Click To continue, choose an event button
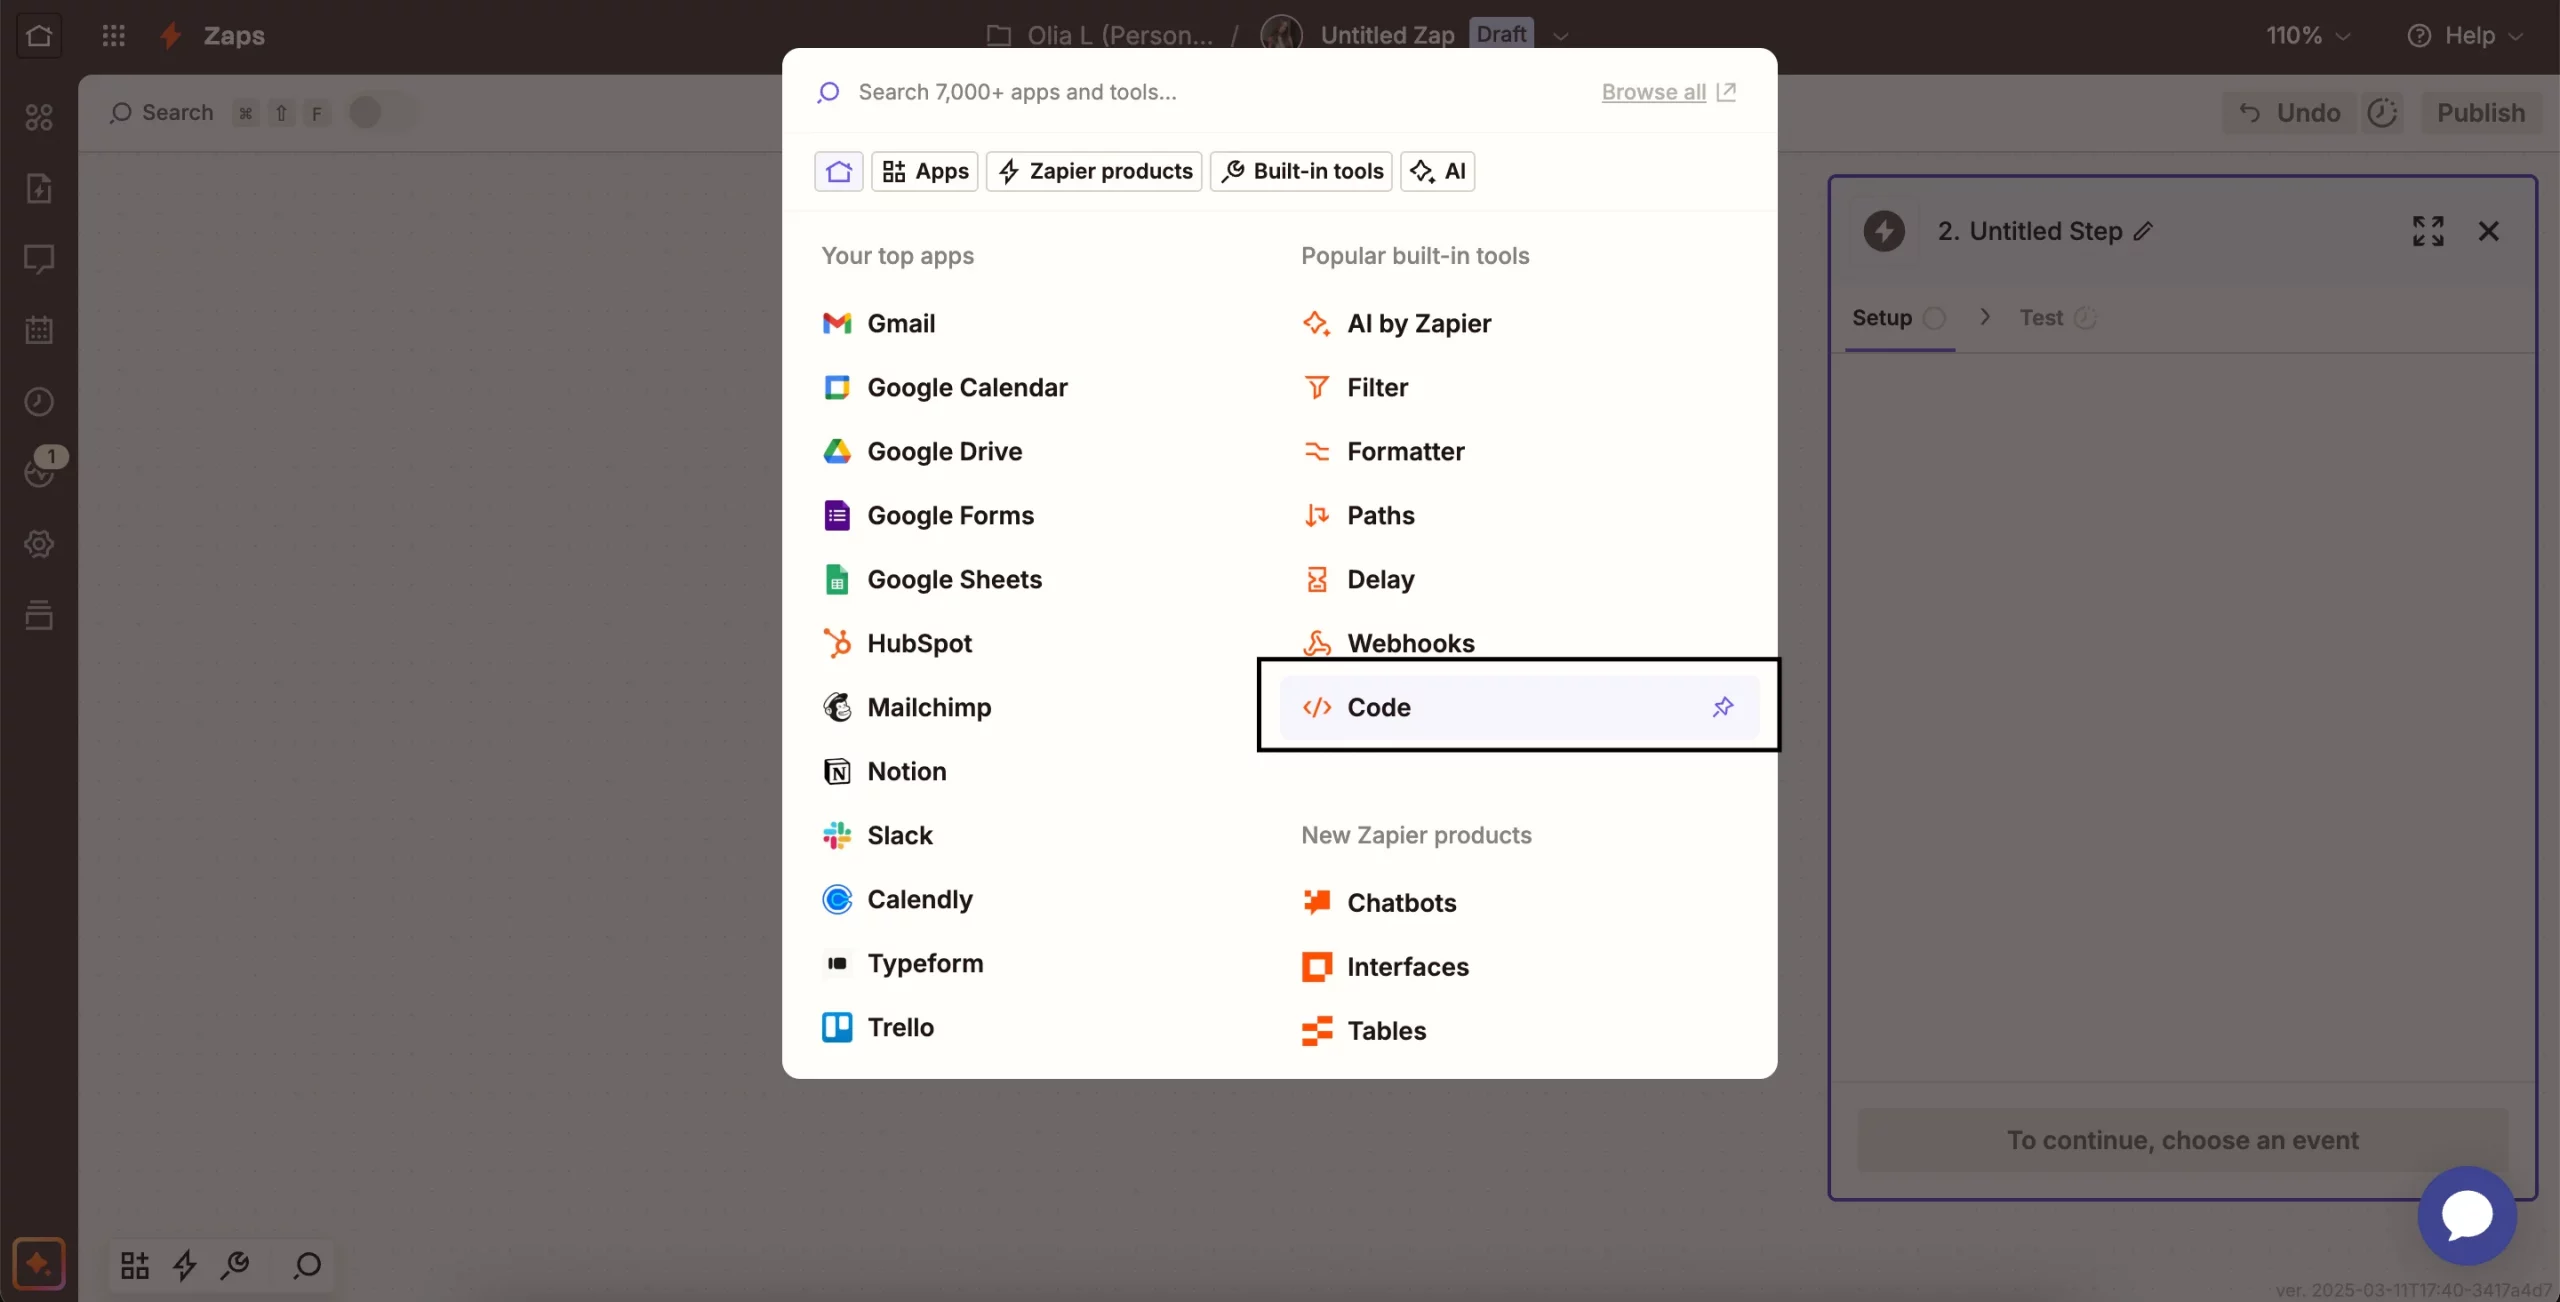This screenshot has height=1302, width=2560. coord(2183,1140)
